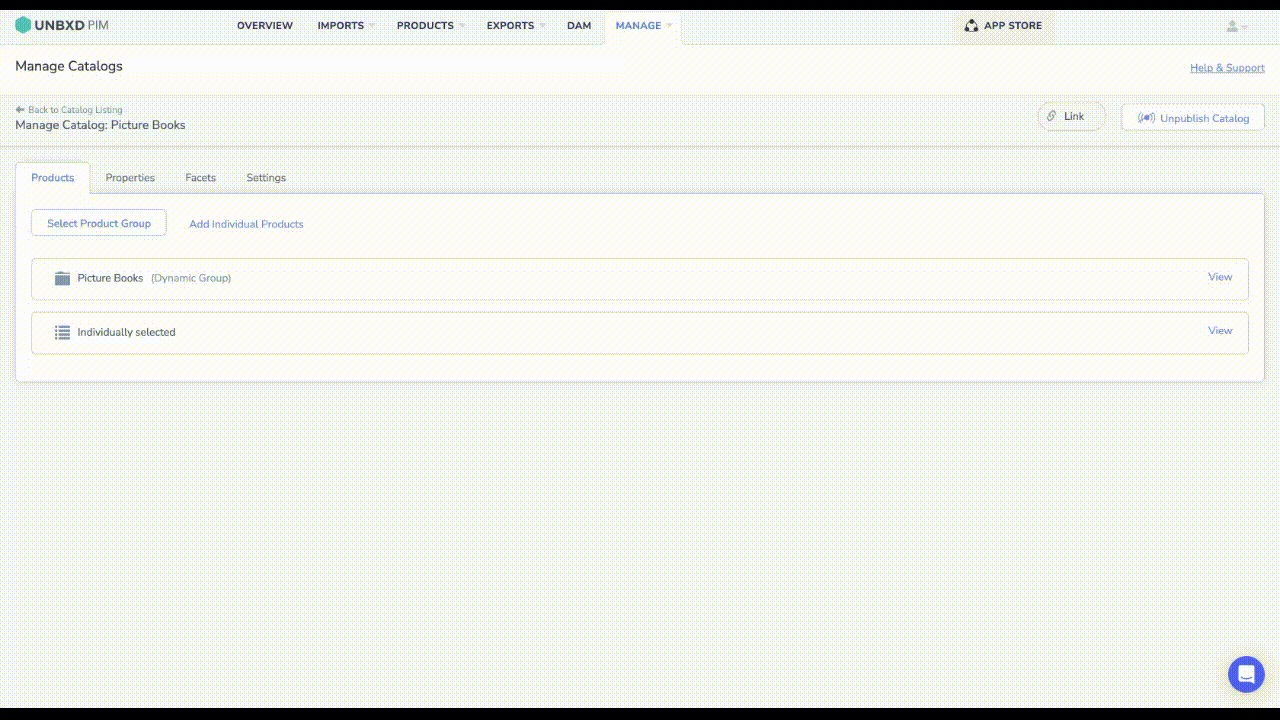The height and width of the screenshot is (720, 1280).
Task: Open Help & Support link
Action: coord(1227,68)
